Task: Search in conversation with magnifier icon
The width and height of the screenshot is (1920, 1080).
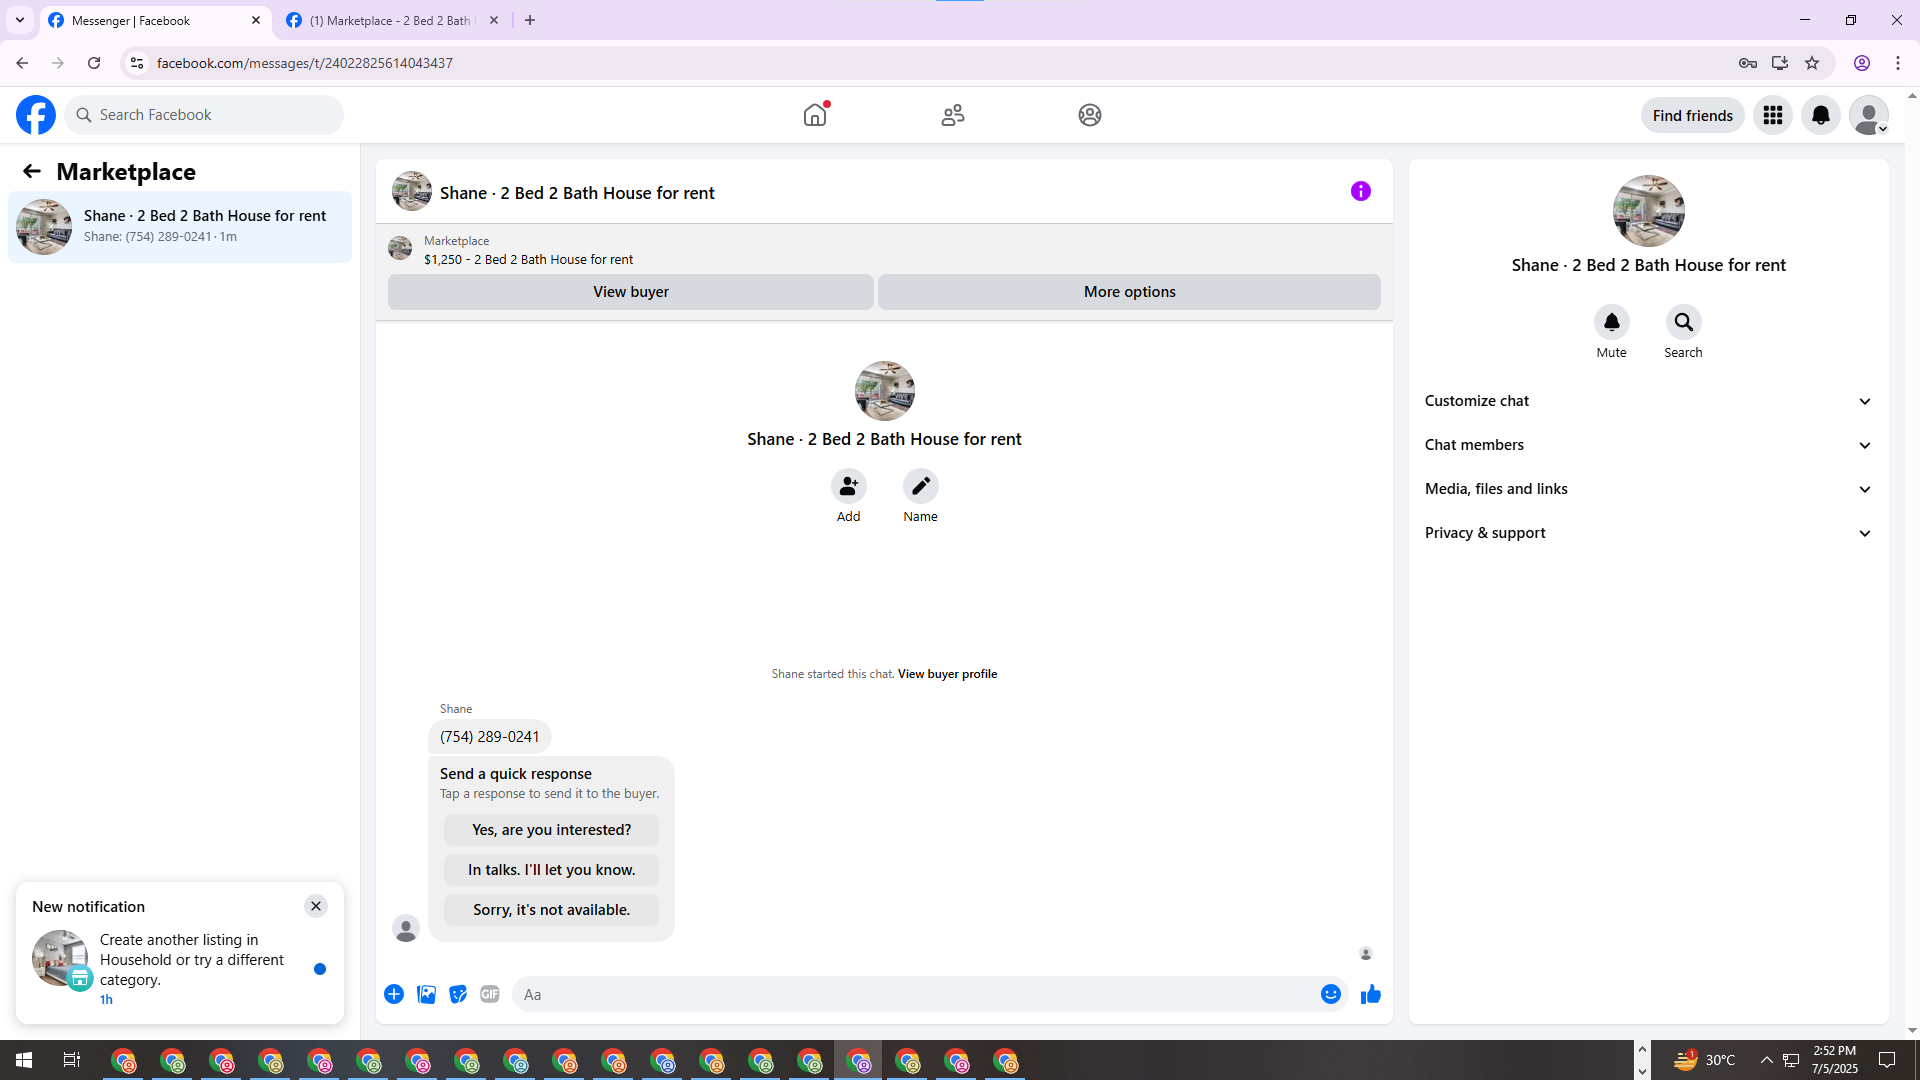Action: click(x=1683, y=322)
